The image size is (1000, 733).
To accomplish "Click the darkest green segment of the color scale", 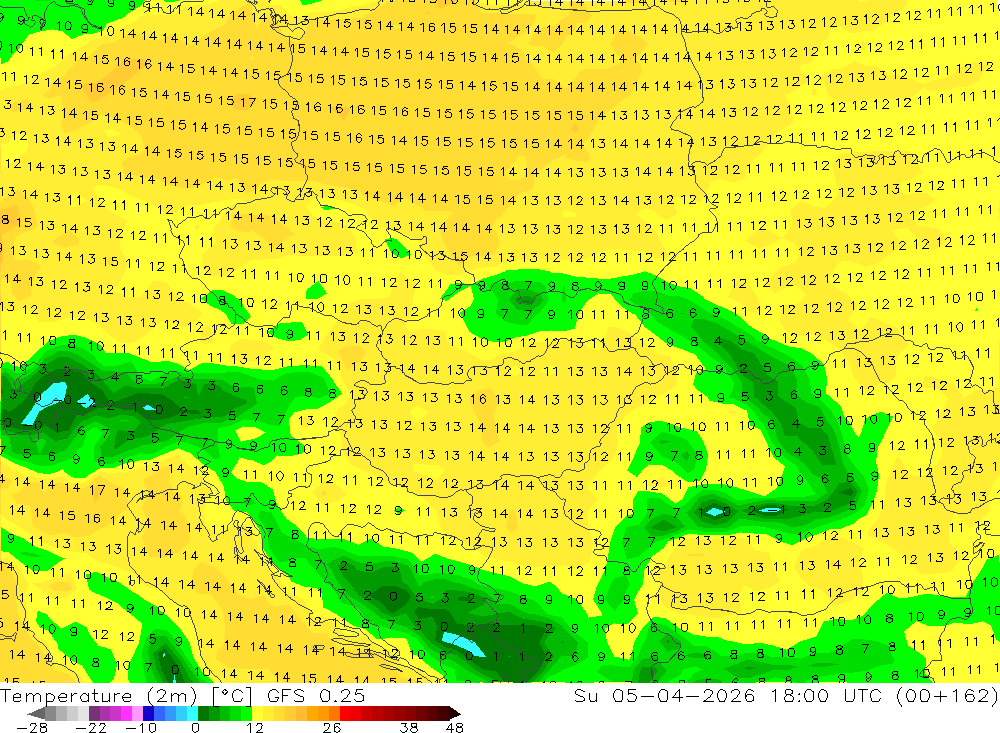I will coord(203,713).
